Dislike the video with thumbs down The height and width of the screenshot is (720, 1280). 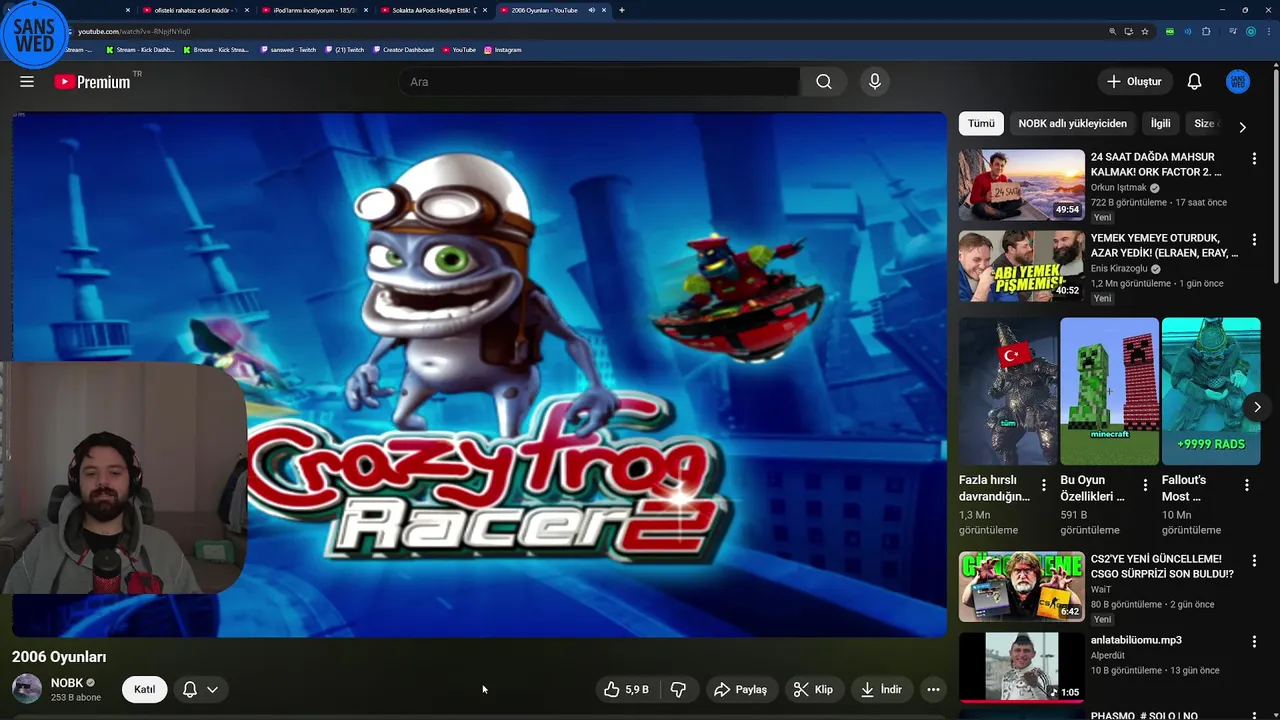click(678, 690)
